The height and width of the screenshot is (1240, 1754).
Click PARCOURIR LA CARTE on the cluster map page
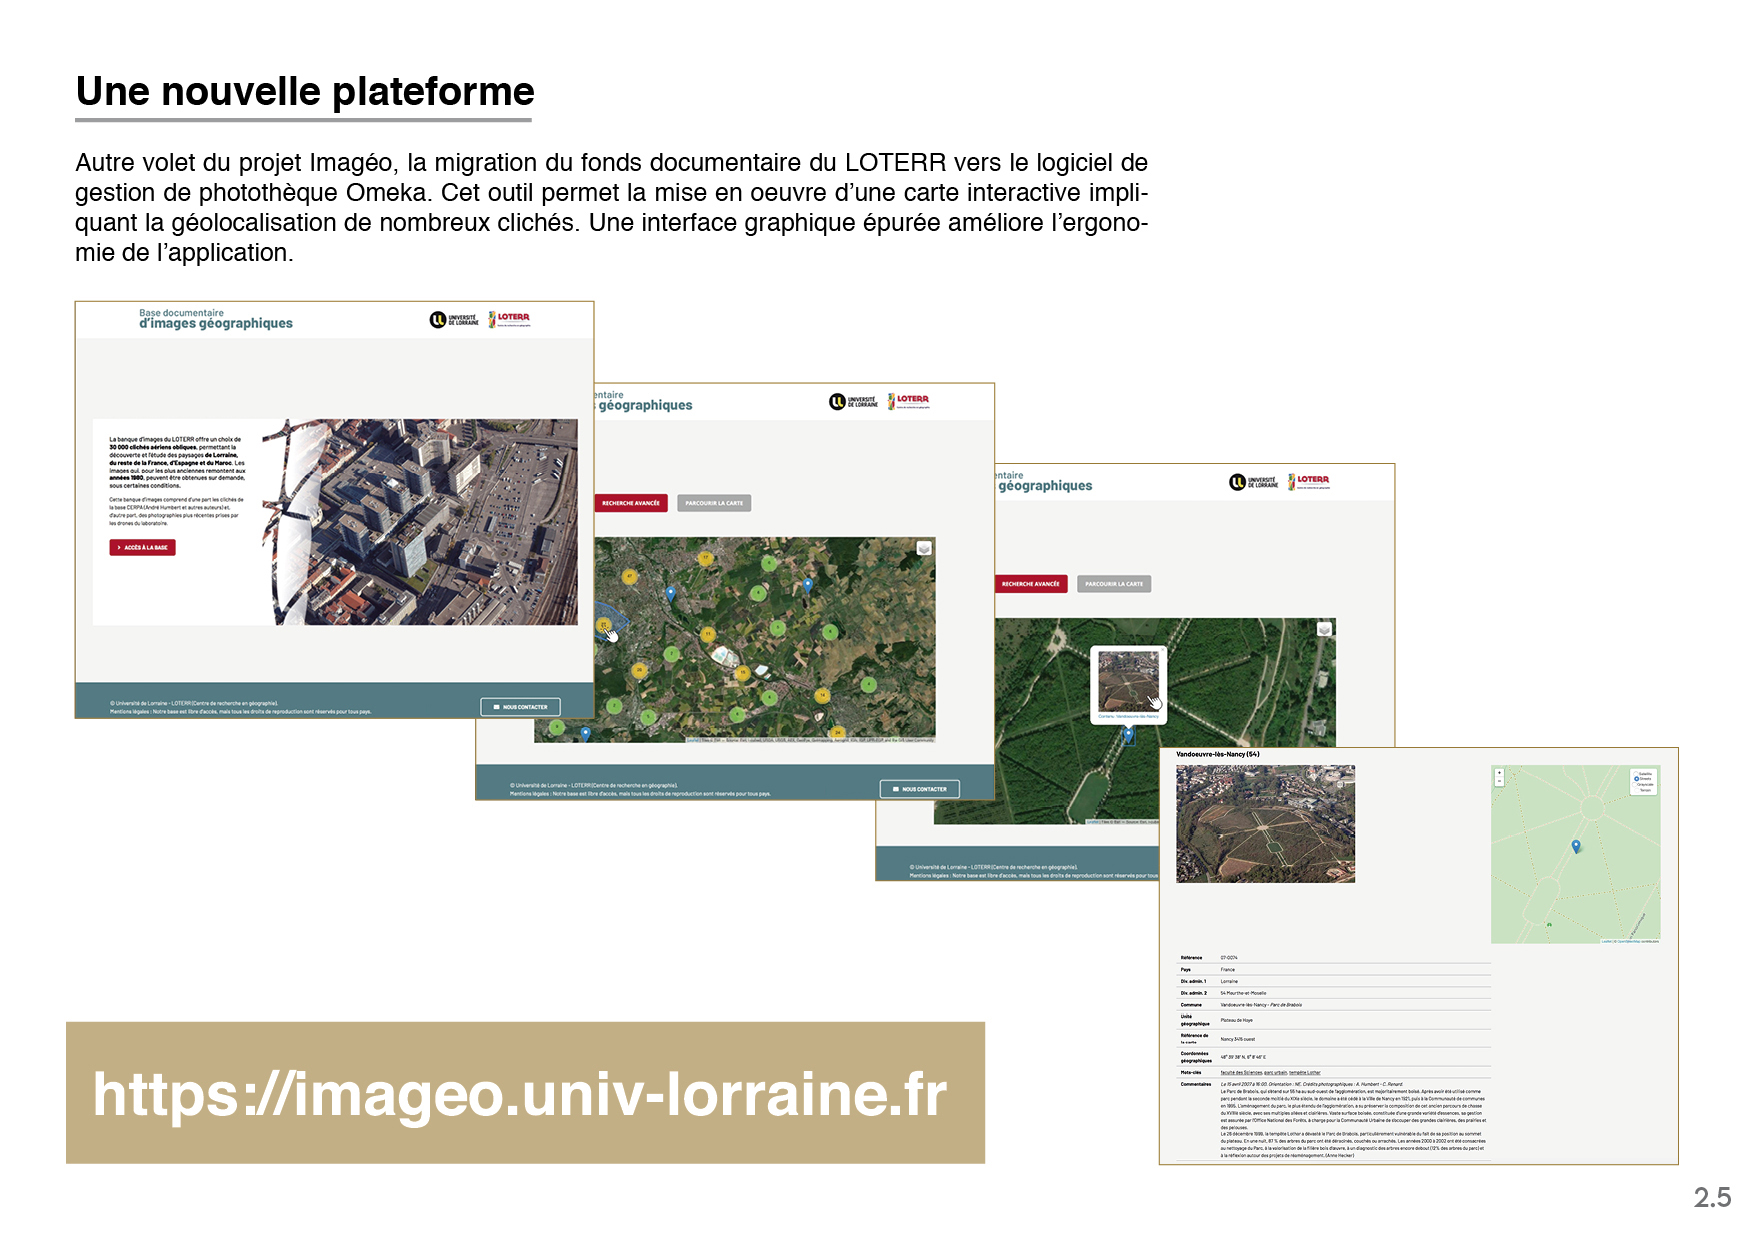(x=714, y=503)
